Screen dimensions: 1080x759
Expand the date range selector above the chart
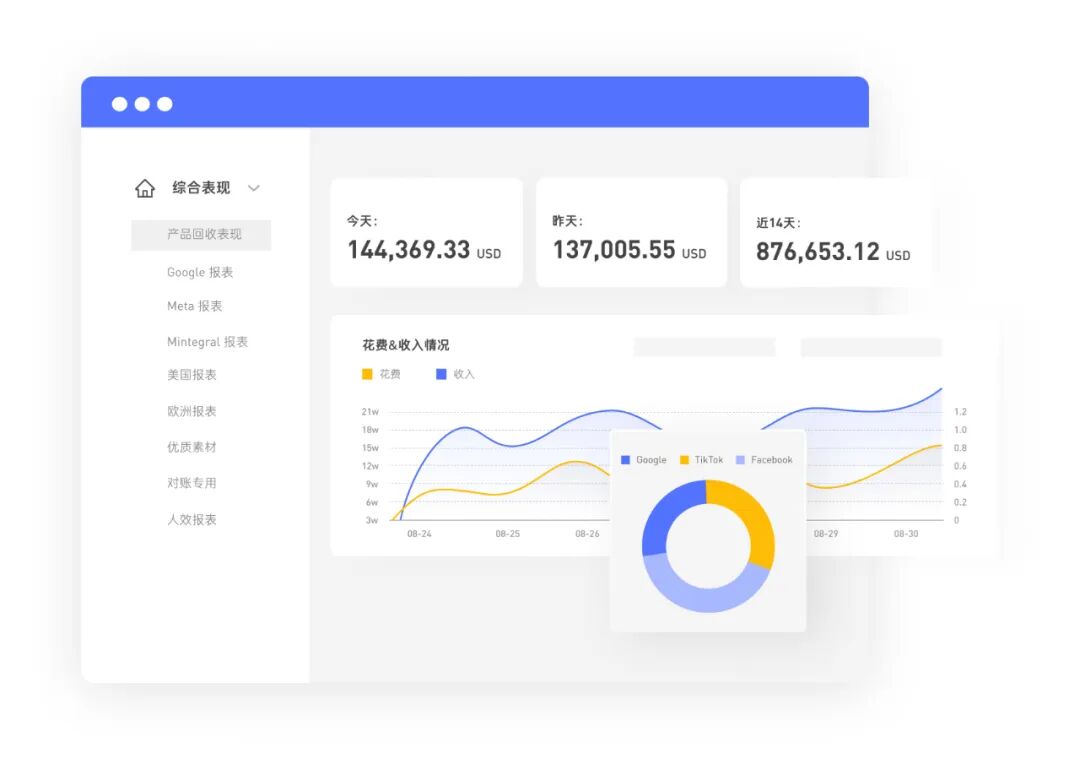tap(703, 346)
